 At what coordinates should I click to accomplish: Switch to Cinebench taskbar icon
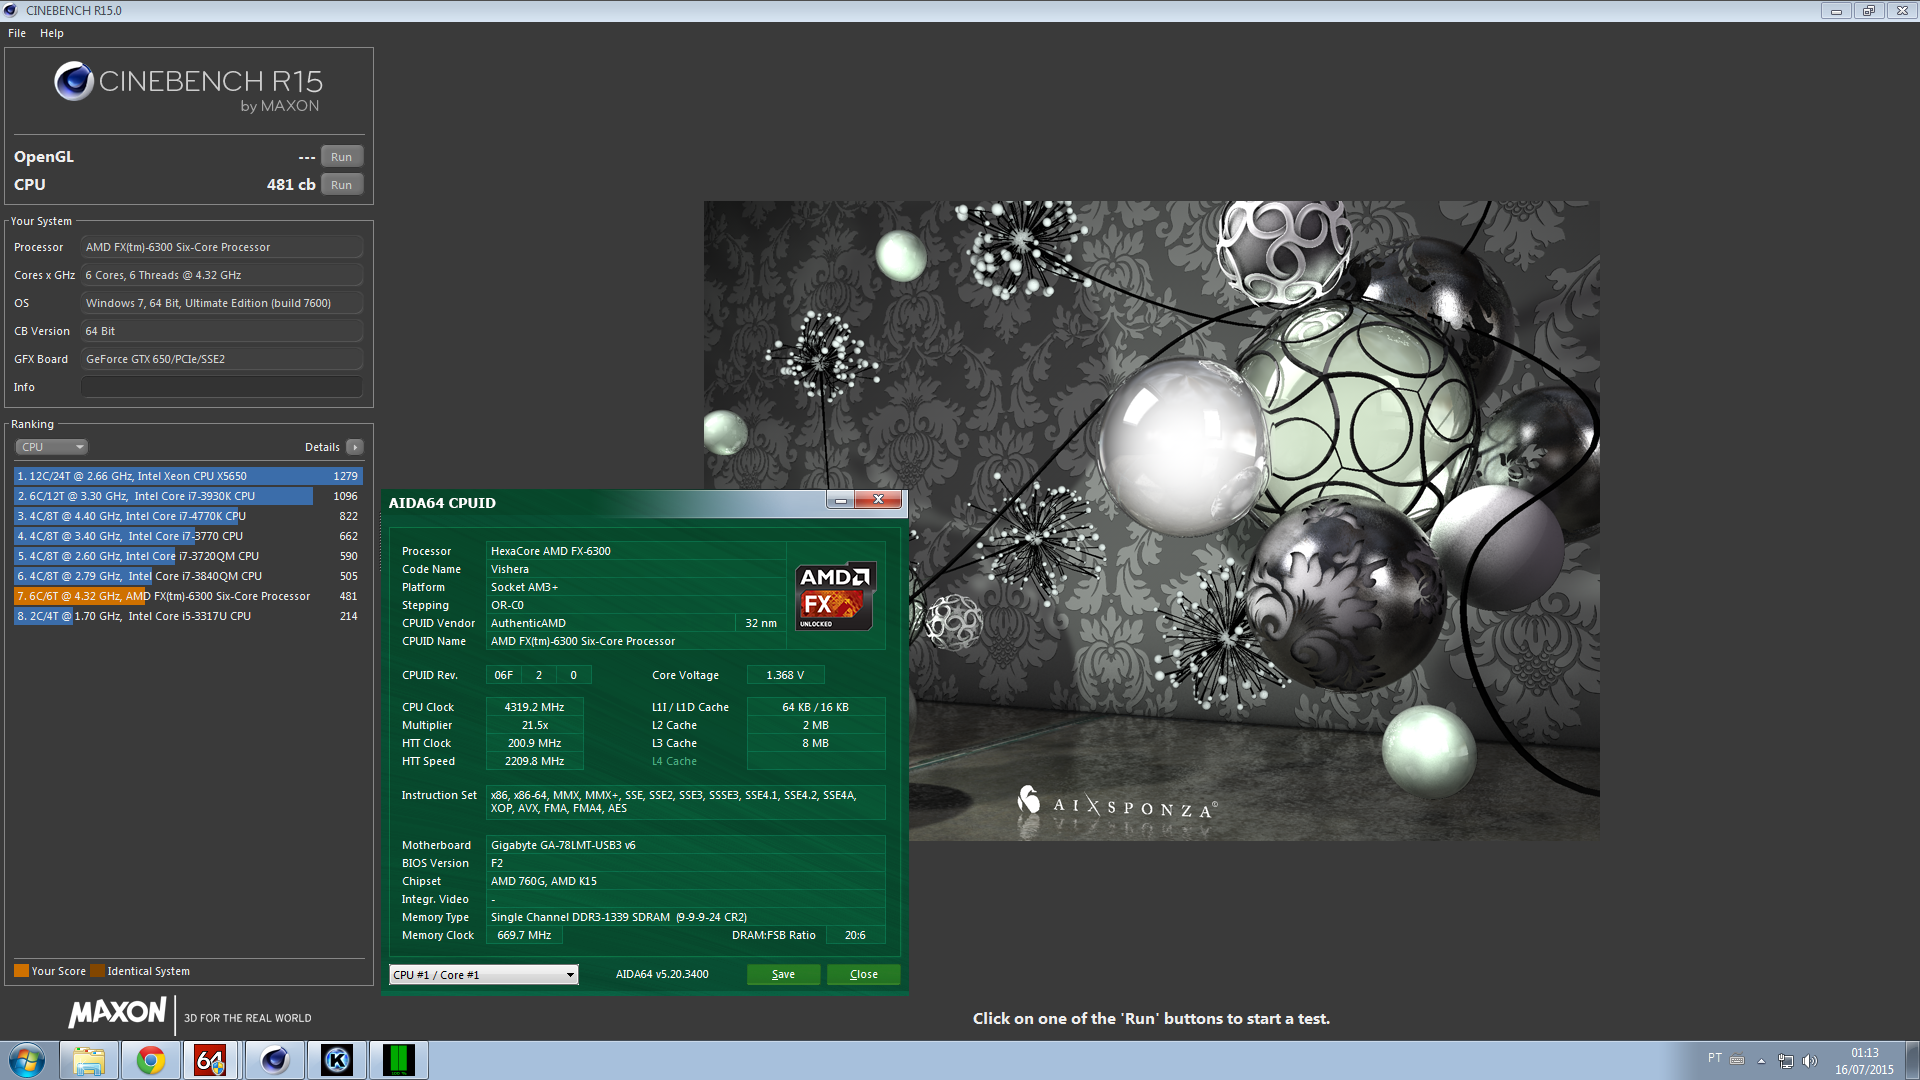click(274, 1060)
